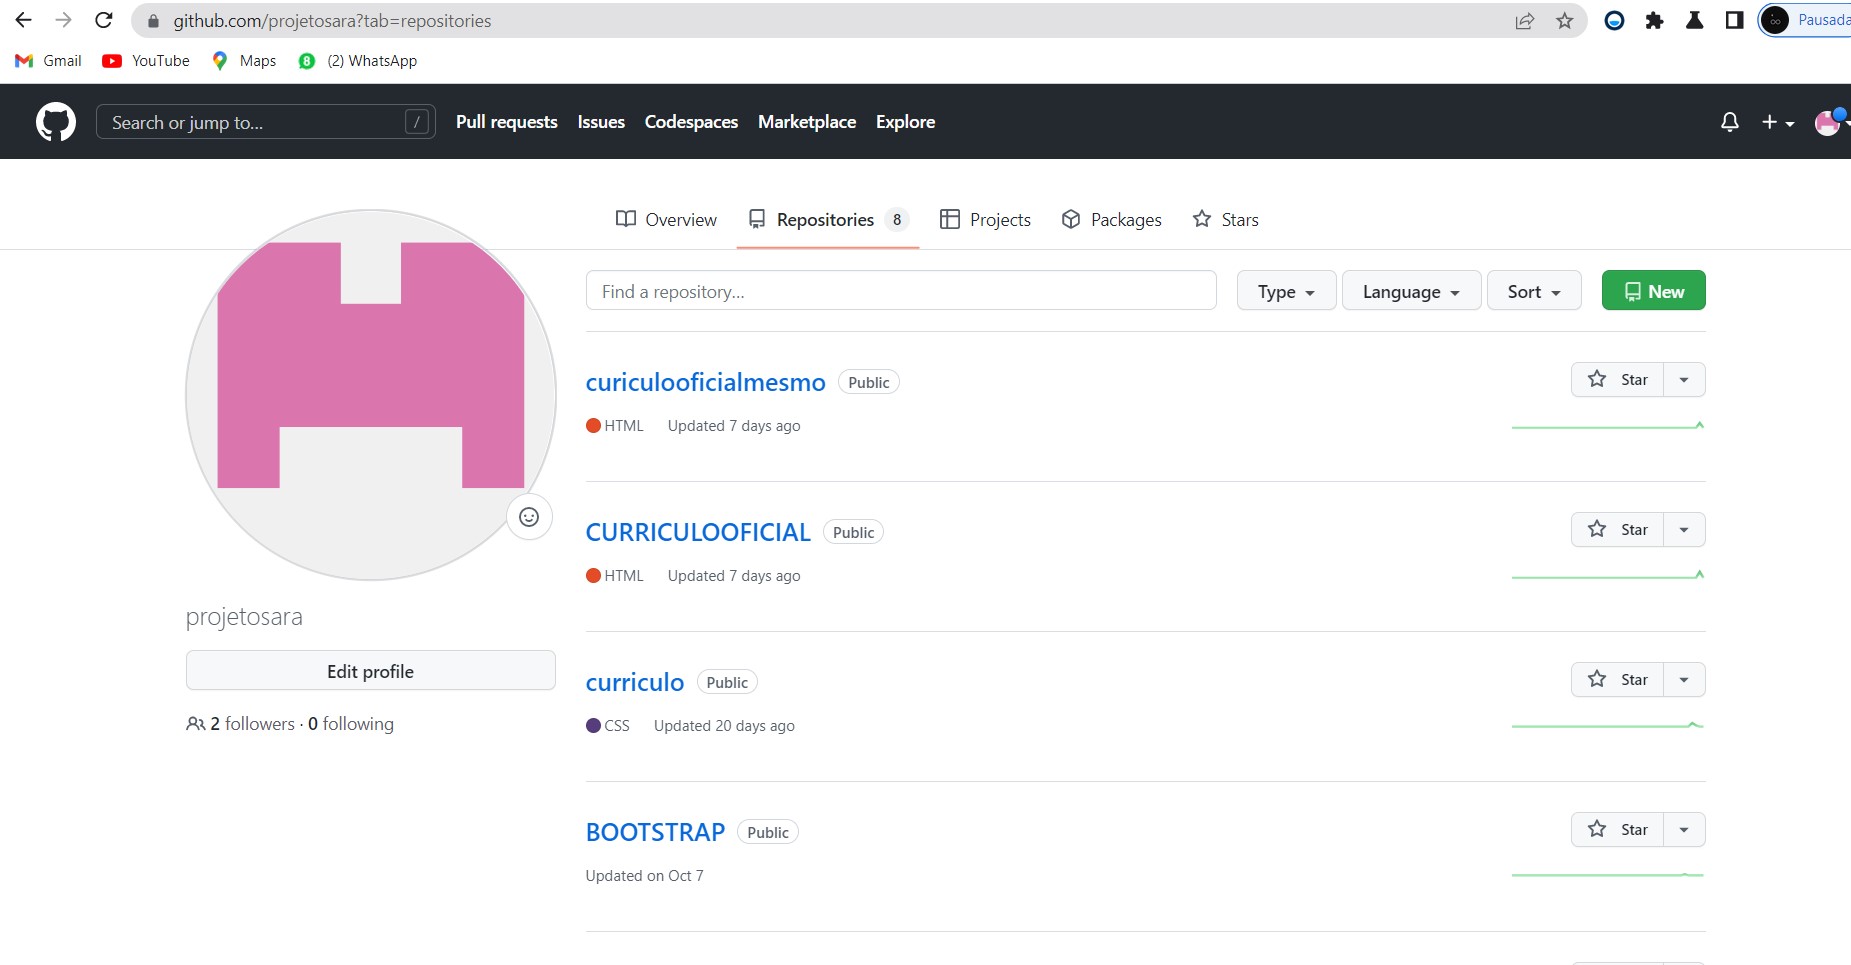Viewport: 1851px width, 965px height.
Task: Click the Find a repository search field
Action: 900,291
